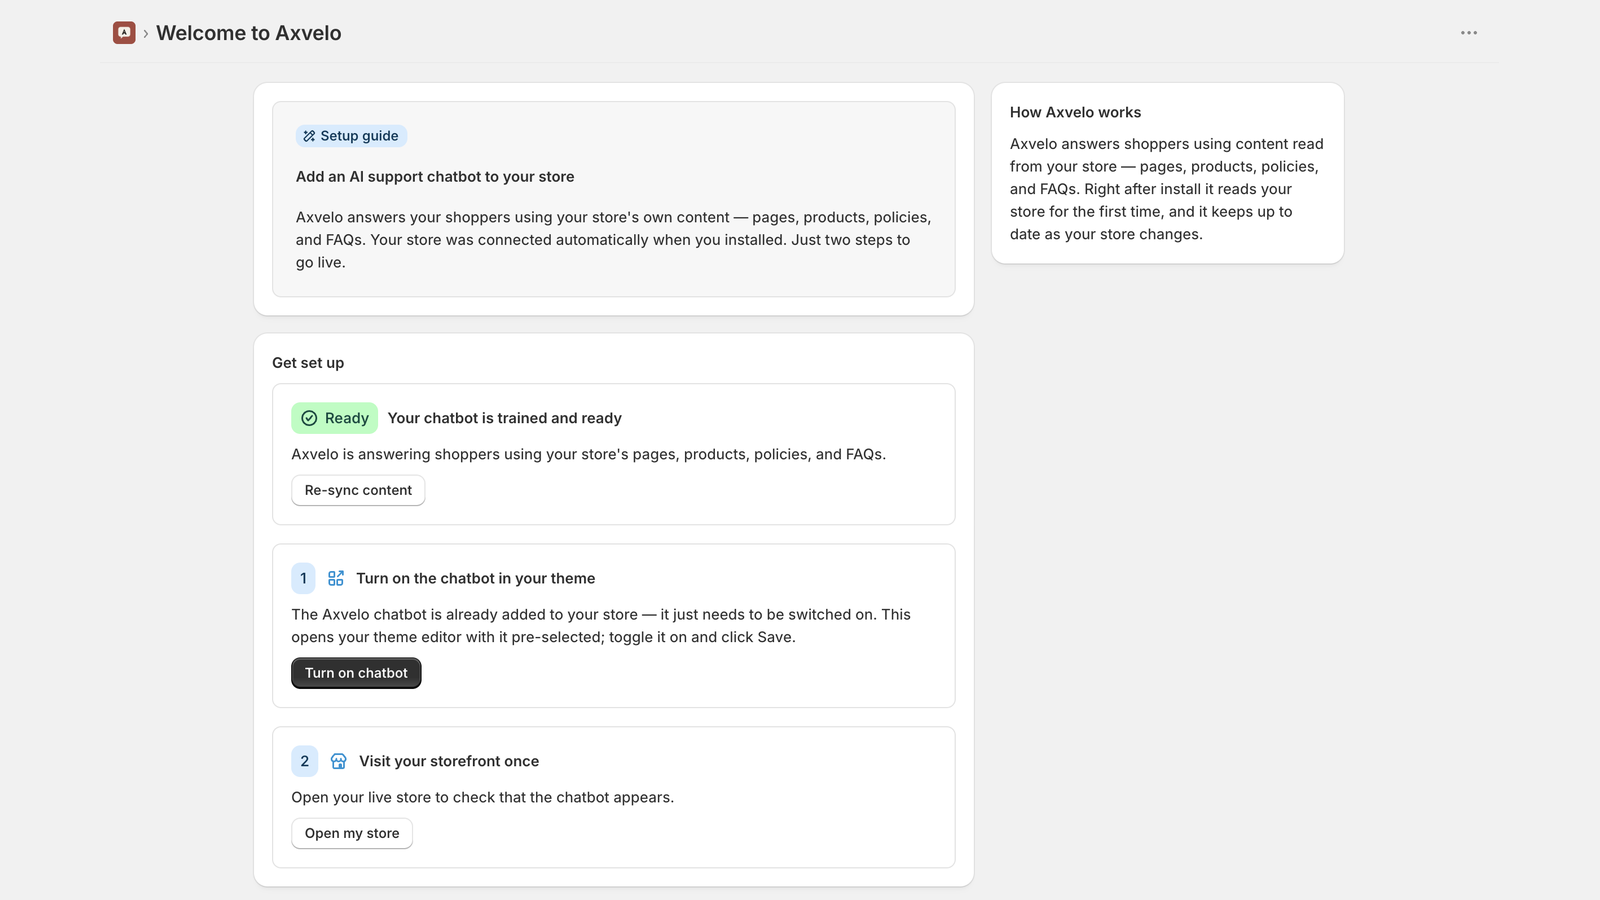Click the Axvelo app icon in the header
The width and height of the screenshot is (1600, 900).
124,33
